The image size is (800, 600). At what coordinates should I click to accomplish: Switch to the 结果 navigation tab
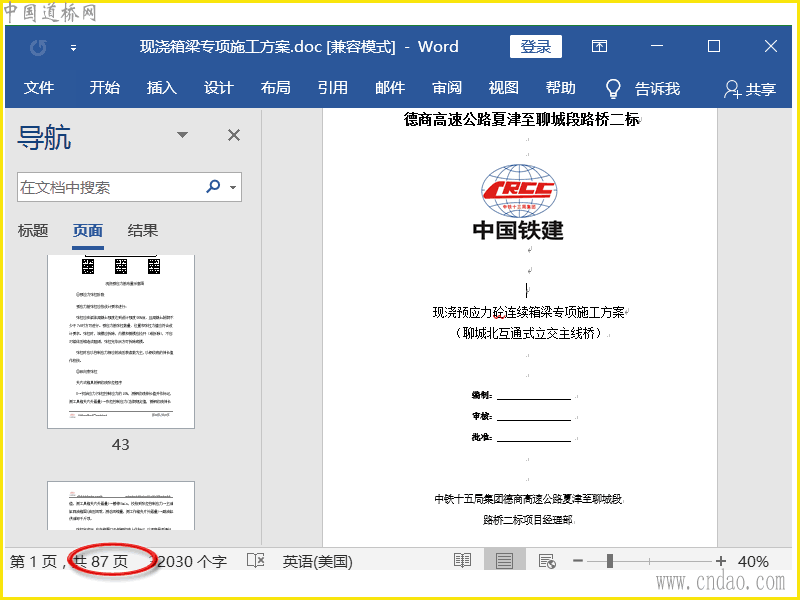(143, 231)
